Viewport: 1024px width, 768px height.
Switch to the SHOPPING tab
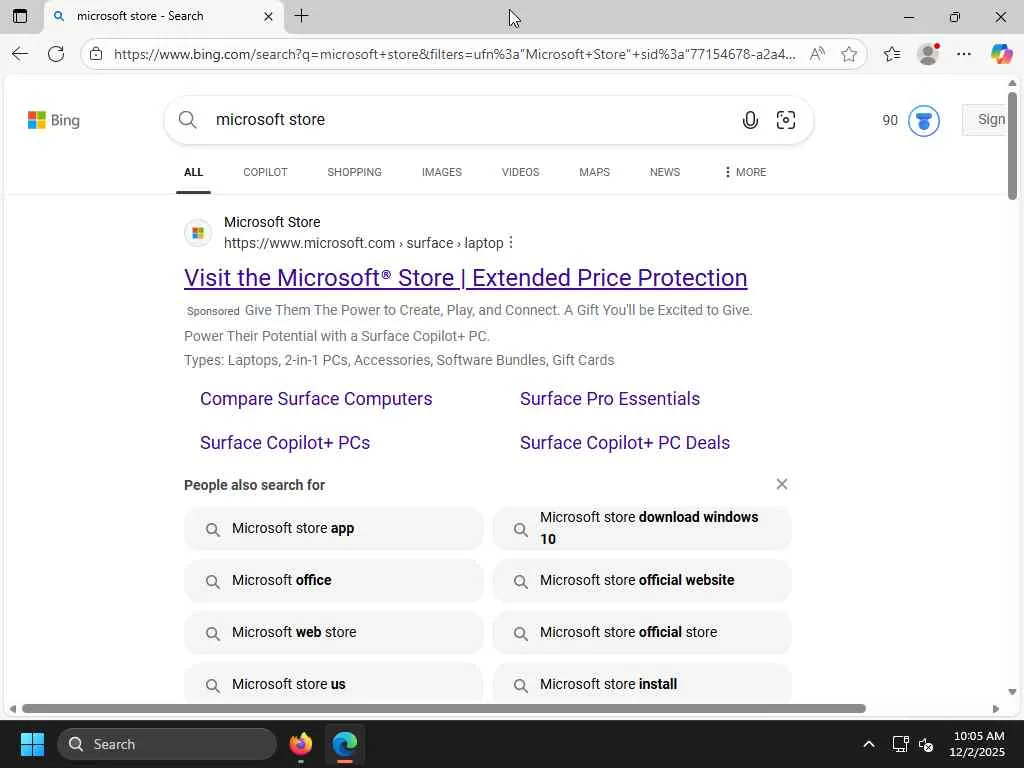pyautogui.click(x=355, y=172)
